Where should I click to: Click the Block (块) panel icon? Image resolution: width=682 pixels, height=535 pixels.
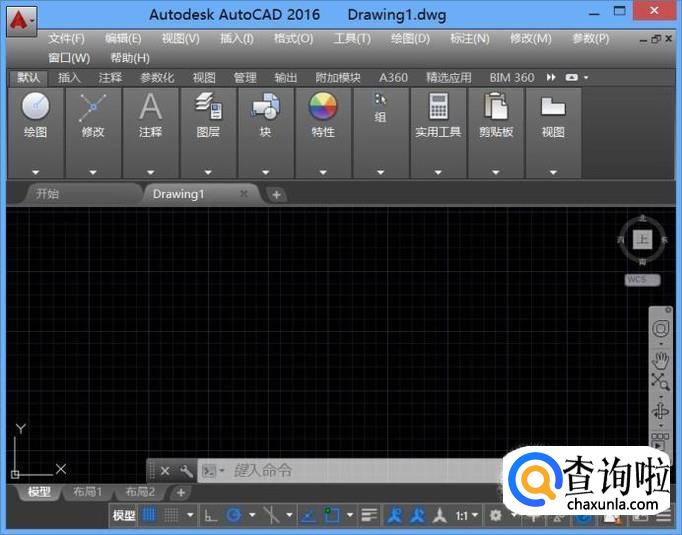(265, 108)
